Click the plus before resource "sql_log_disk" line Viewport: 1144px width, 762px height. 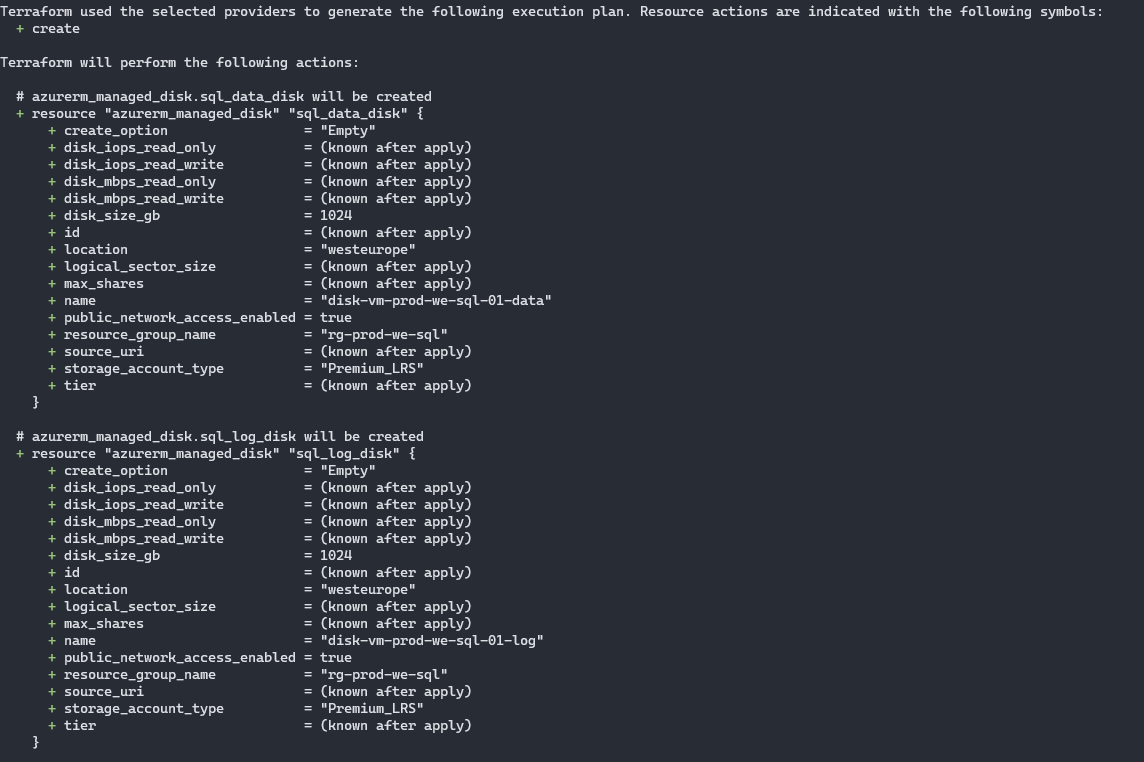20,454
